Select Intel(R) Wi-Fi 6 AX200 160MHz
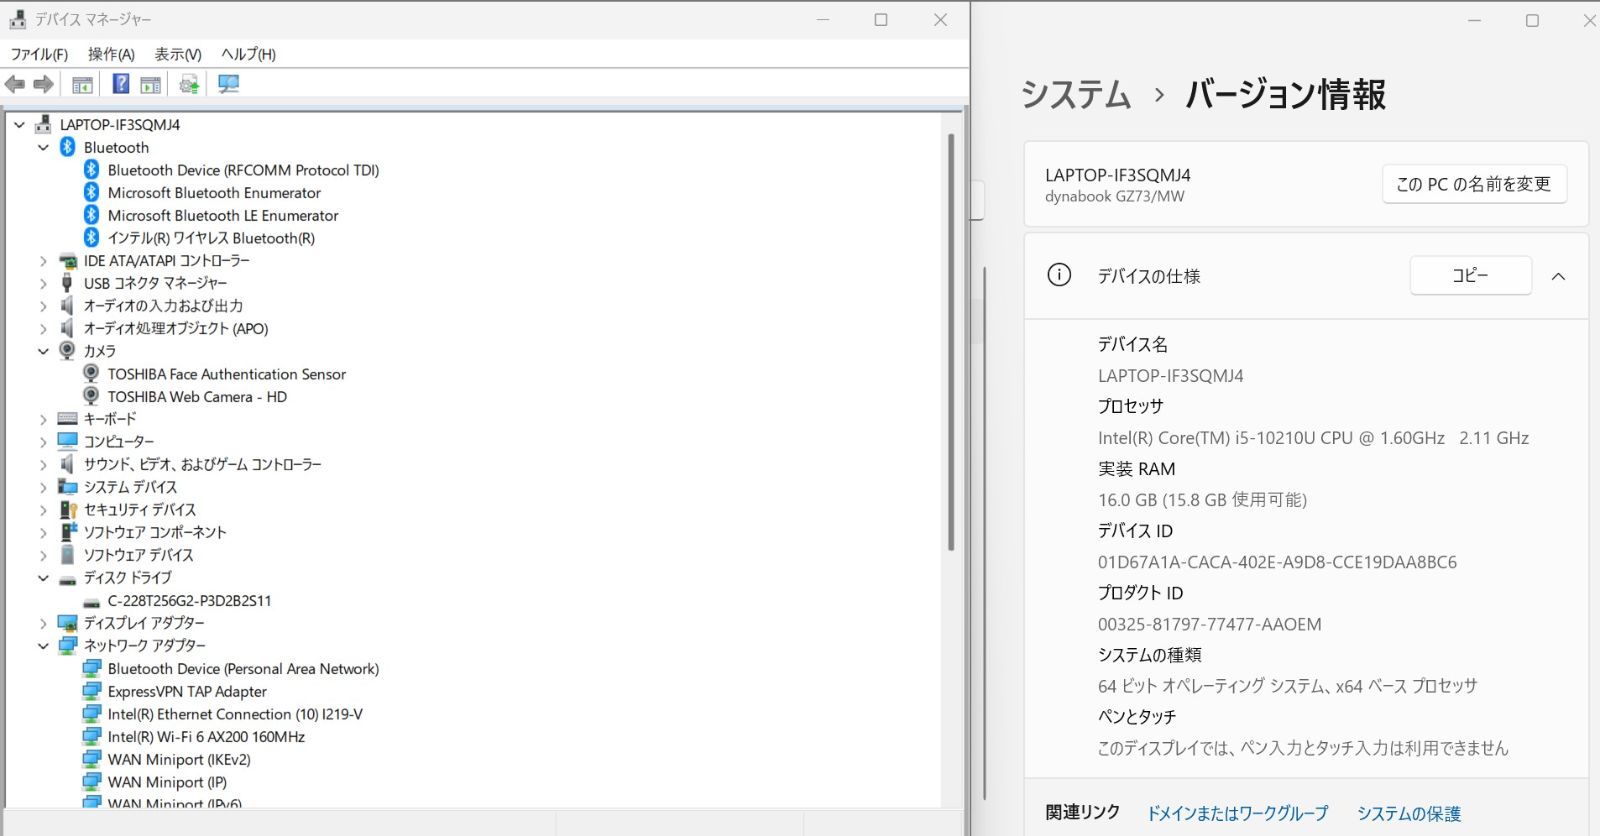This screenshot has width=1600, height=836. coord(206,737)
